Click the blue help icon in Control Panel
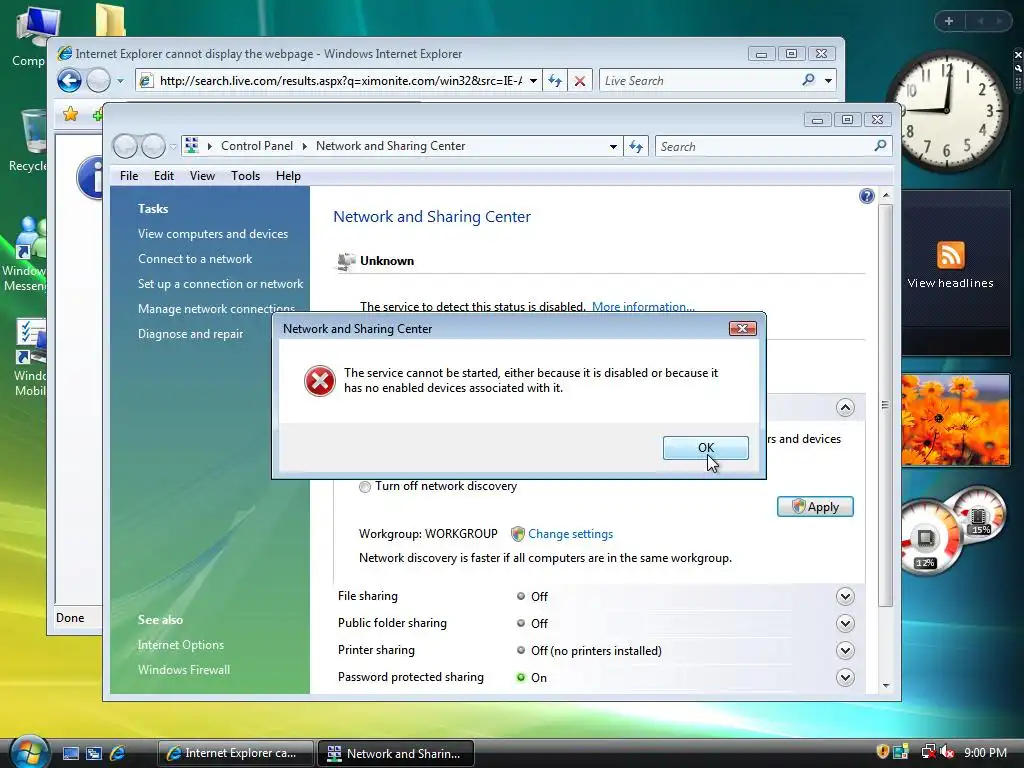 pos(867,196)
